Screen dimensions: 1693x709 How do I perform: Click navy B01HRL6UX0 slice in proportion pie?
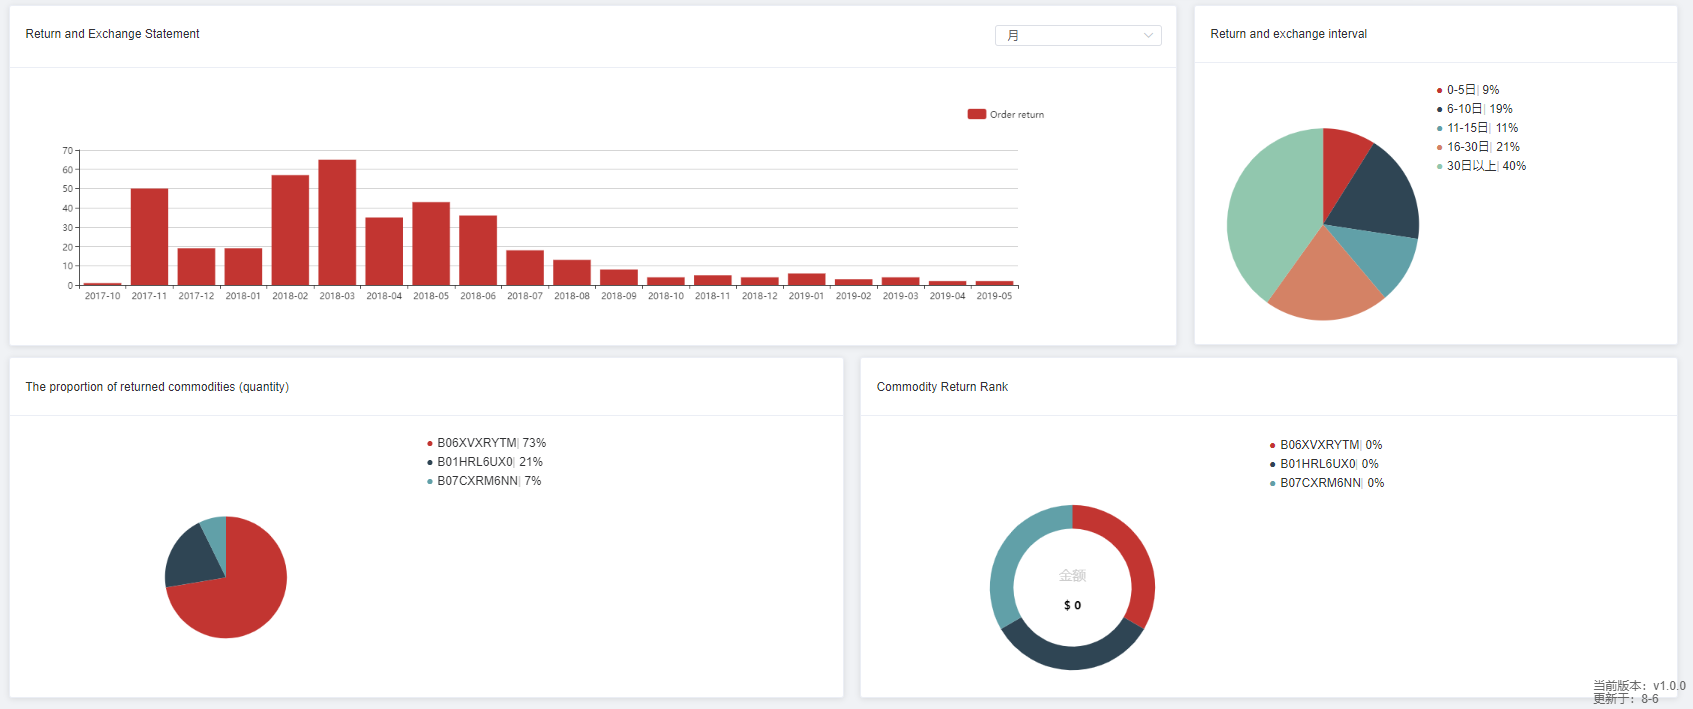point(192,560)
